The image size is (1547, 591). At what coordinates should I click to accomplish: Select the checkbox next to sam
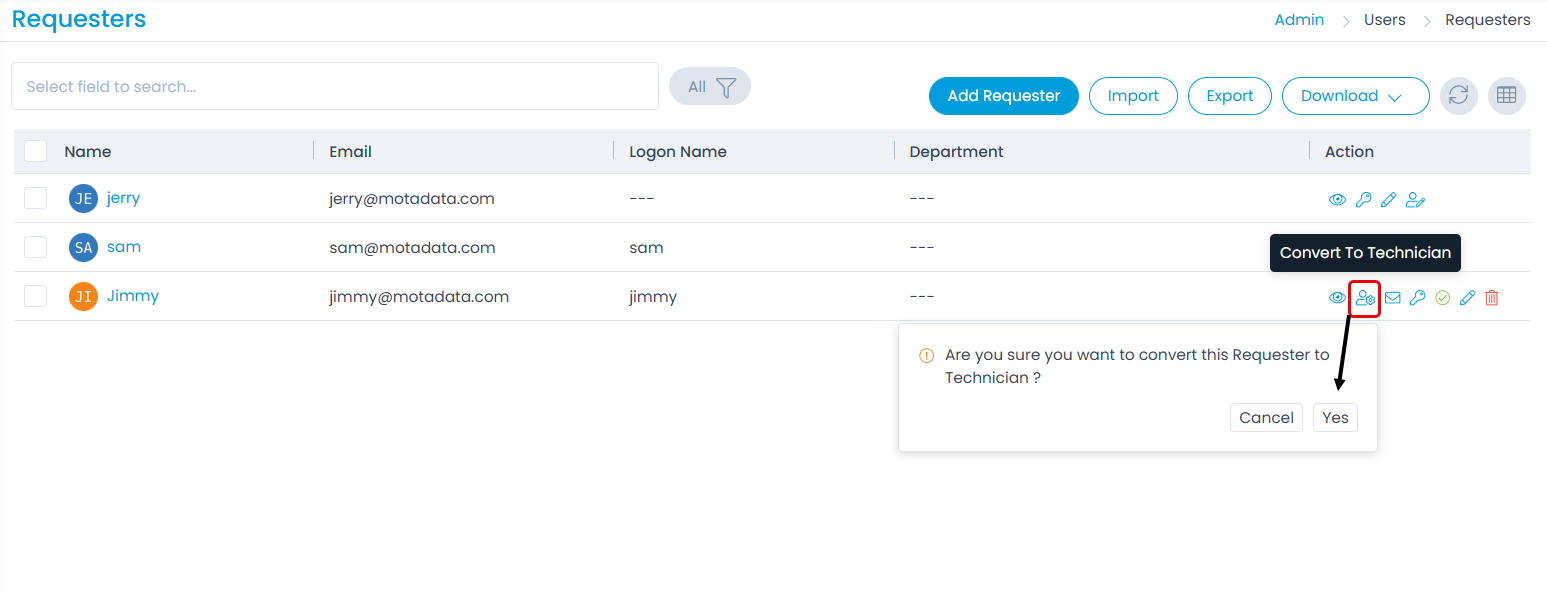coord(36,247)
